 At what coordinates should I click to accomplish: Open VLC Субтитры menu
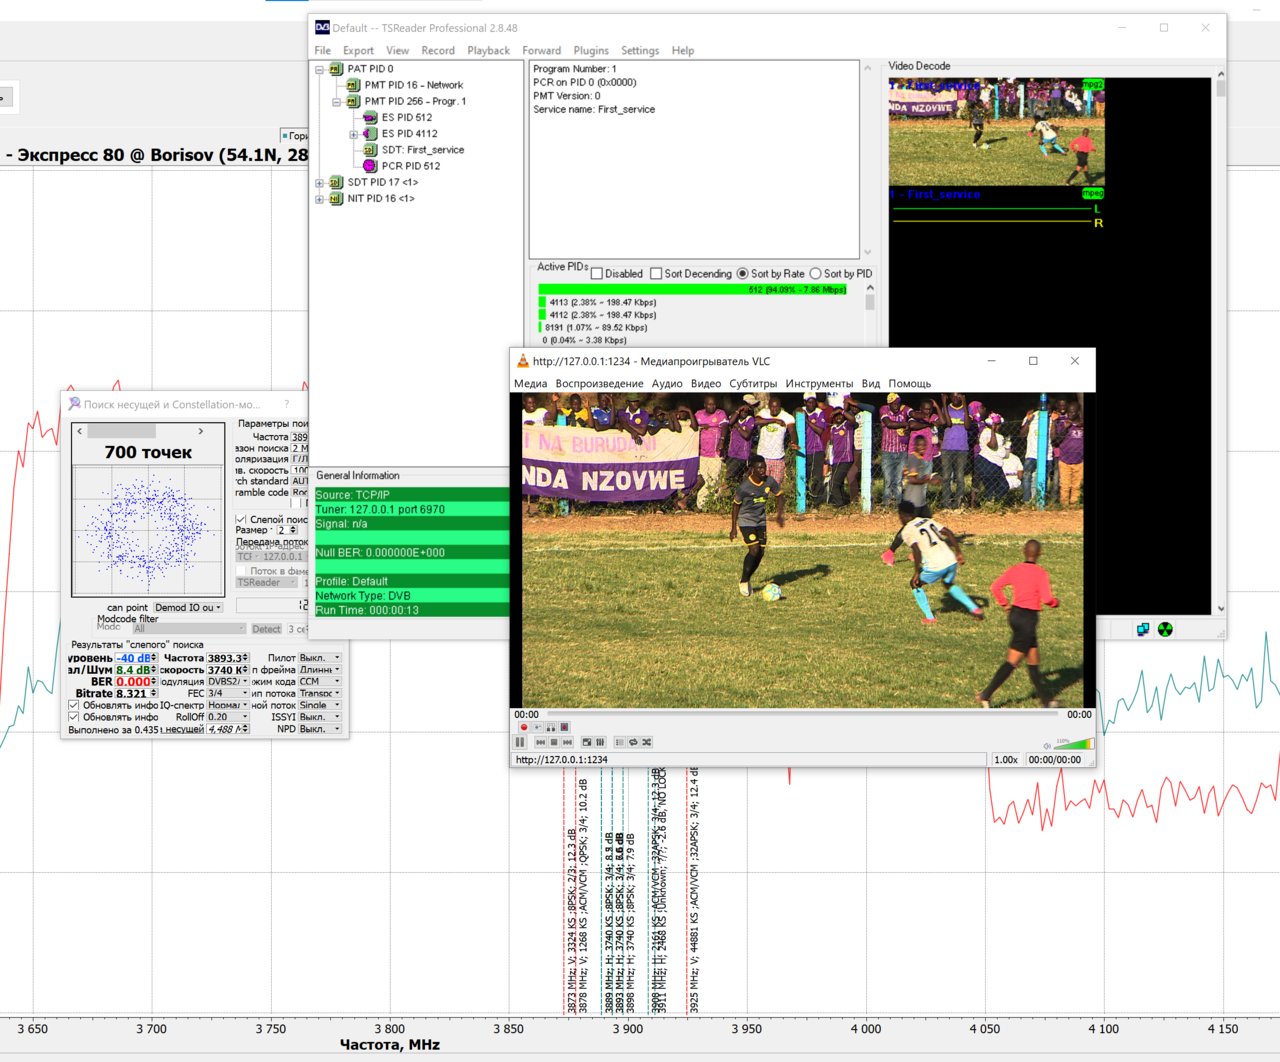(753, 383)
